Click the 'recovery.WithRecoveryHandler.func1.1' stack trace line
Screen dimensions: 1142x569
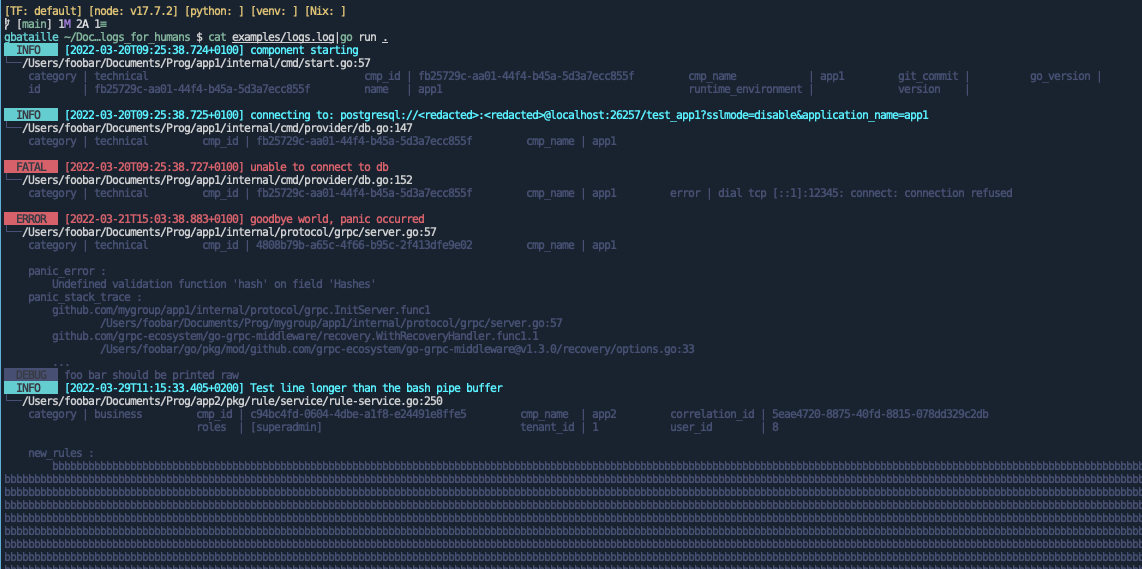point(295,336)
